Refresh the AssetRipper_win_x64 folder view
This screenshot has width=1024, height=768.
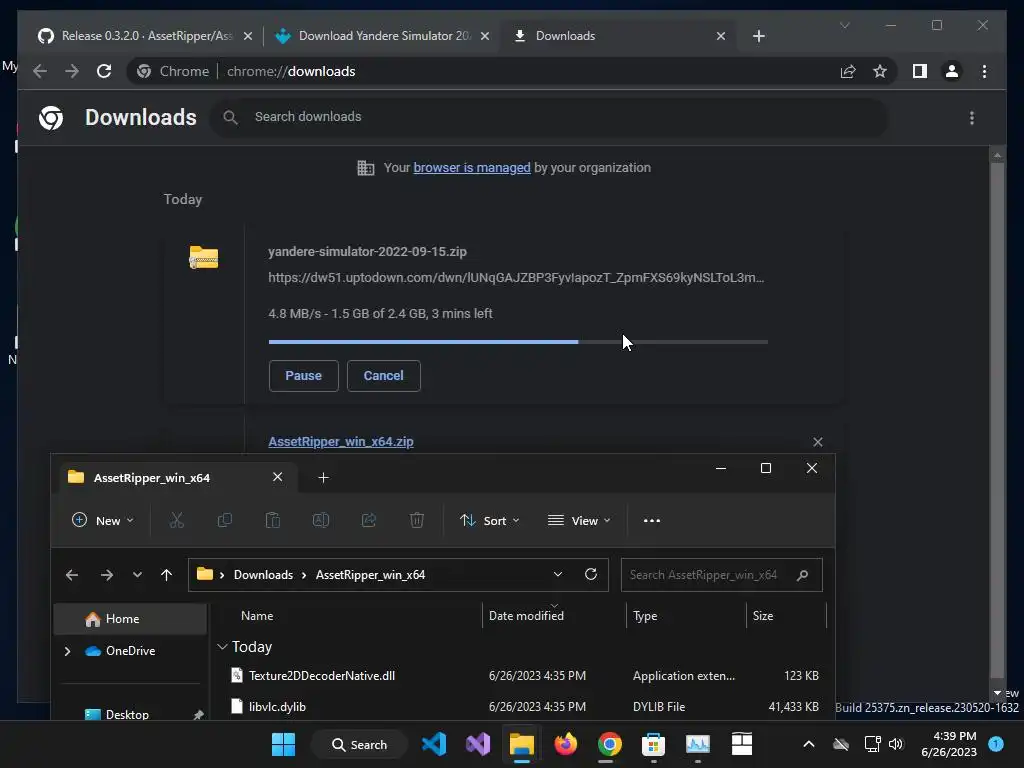[x=591, y=574]
